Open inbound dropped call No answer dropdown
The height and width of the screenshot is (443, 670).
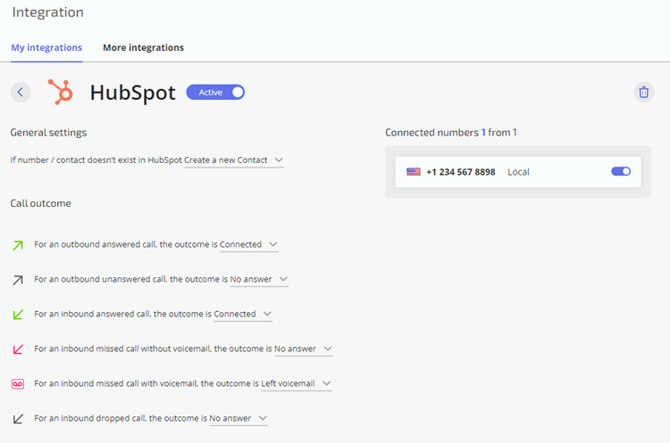click(x=238, y=418)
